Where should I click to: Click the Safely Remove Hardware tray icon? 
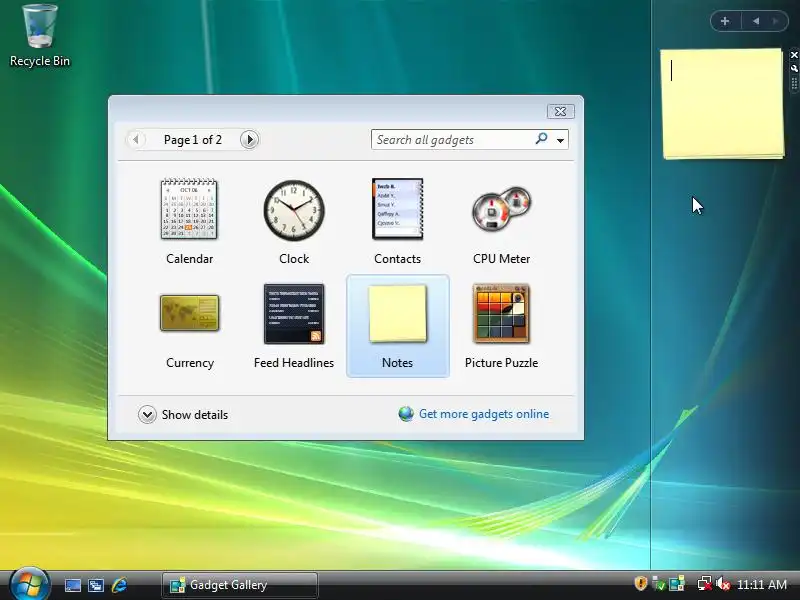tap(658, 583)
